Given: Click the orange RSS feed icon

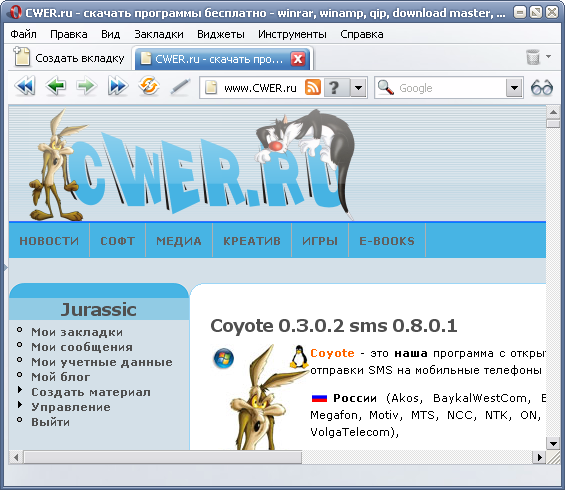Looking at the screenshot, I should (313, 87).
